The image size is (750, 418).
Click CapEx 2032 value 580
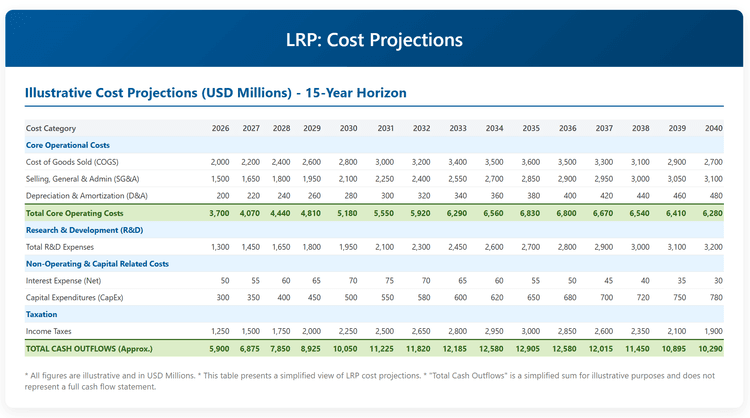coord(423,297)
